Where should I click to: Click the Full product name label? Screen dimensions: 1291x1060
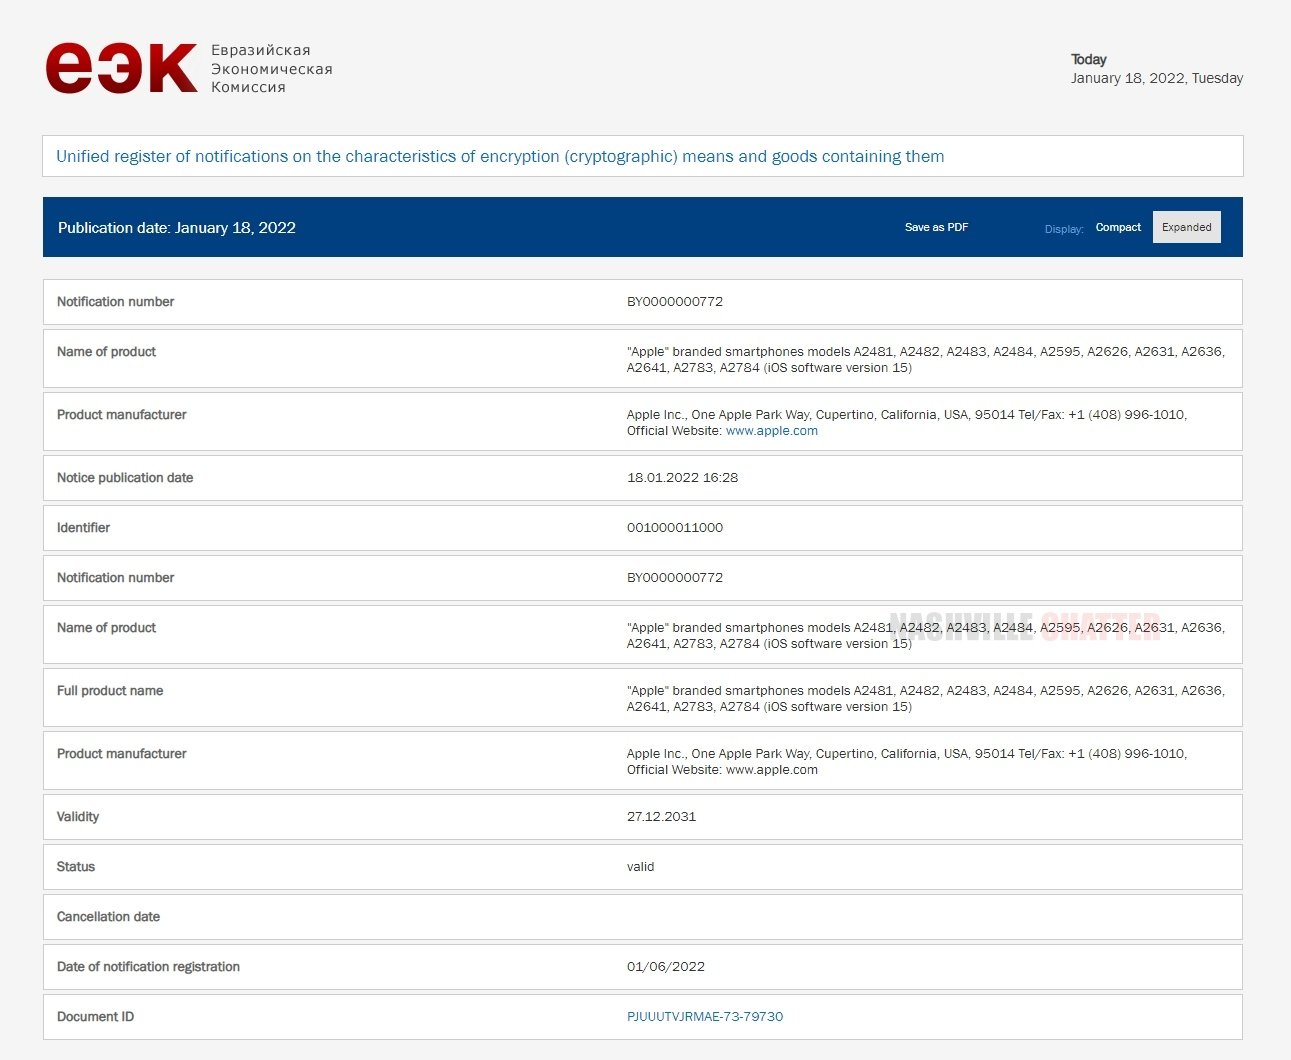tap(110, 690)
